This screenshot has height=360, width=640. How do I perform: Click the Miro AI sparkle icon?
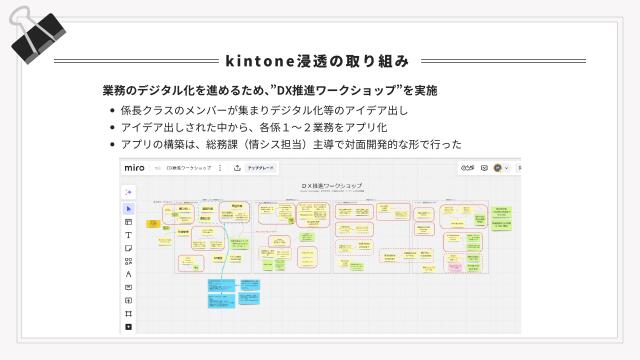[x=129, y=192]
